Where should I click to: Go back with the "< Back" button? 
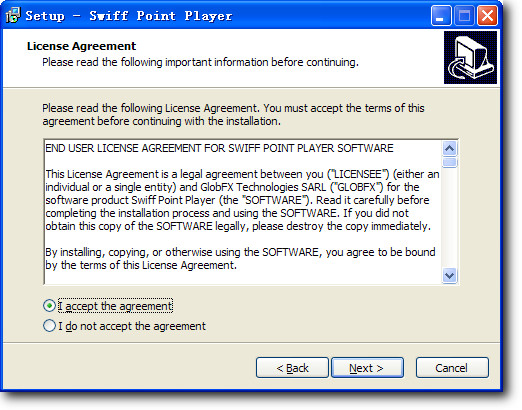click(x=292, y=368)
